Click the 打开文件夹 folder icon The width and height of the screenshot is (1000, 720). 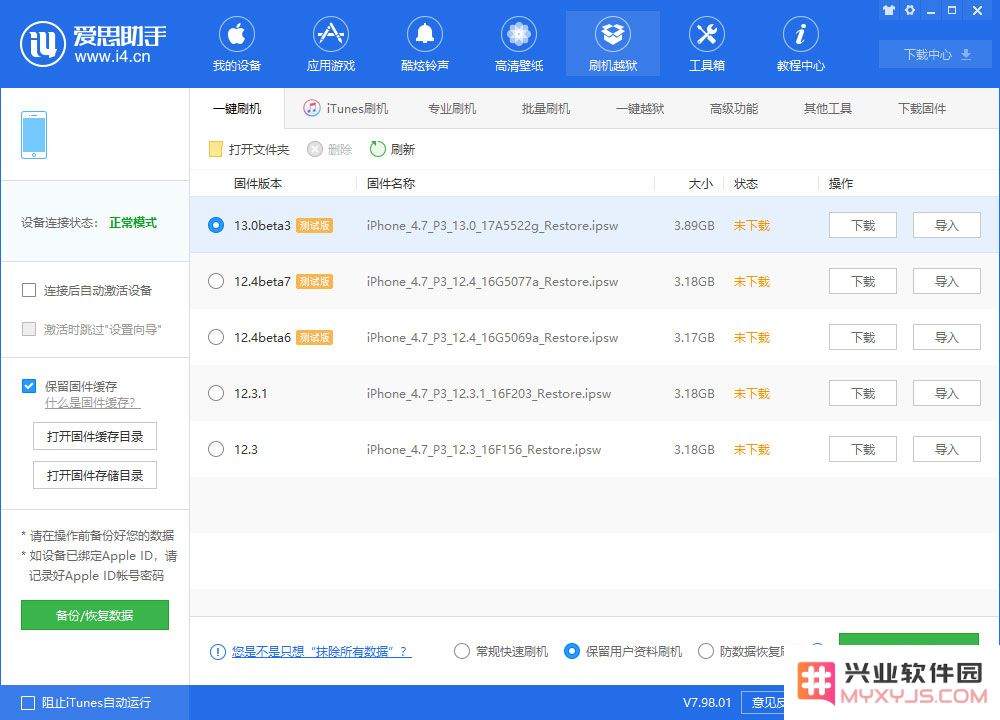coord(216,149)
